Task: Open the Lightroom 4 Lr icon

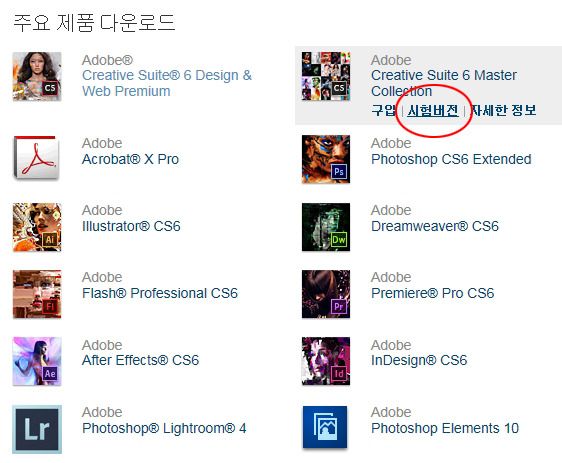Action: pyautogui.click(x=37, y=429)
